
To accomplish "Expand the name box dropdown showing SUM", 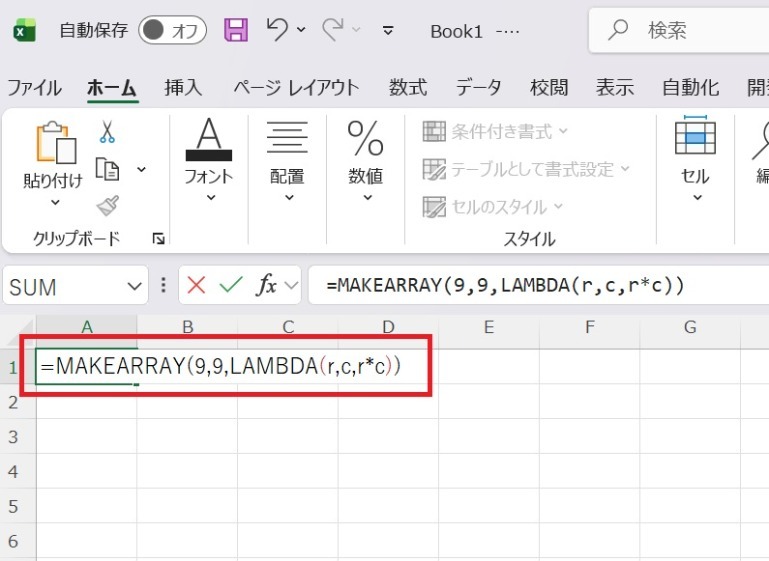I will [134, 286].
